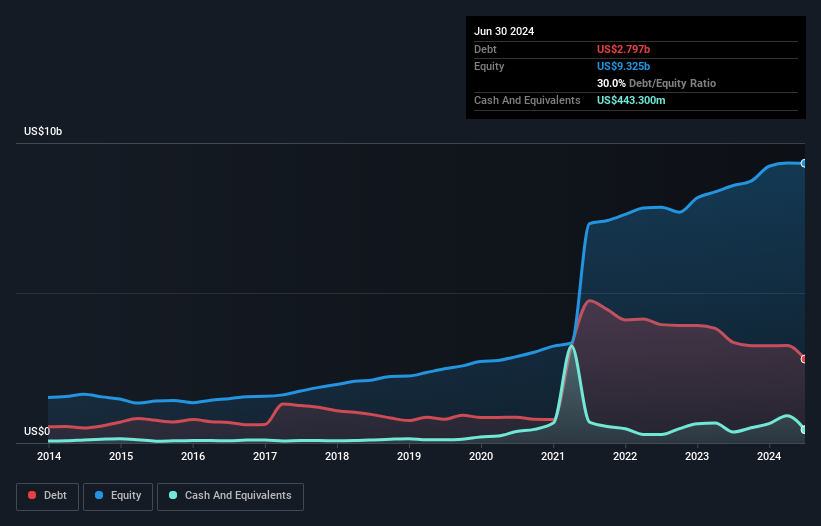821x526 pixels.
Task: Click Cash And Equivalents label in tooltip
Action: pos(527,100)
